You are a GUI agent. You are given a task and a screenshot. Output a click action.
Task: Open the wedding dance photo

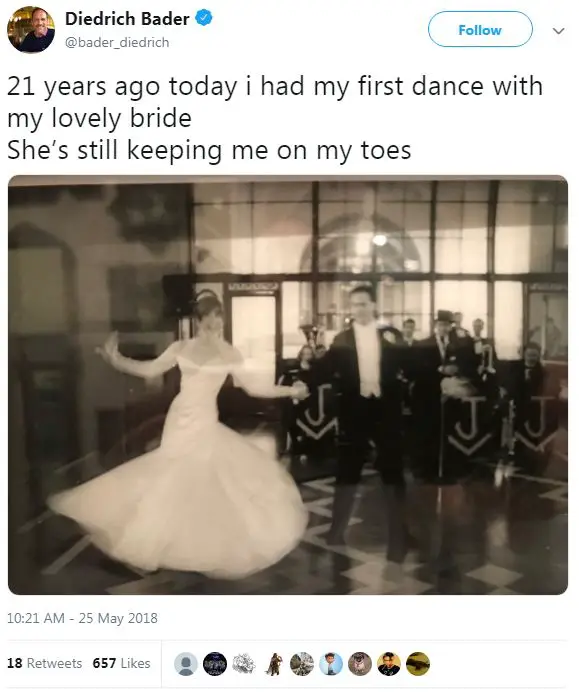click(288, 385)
